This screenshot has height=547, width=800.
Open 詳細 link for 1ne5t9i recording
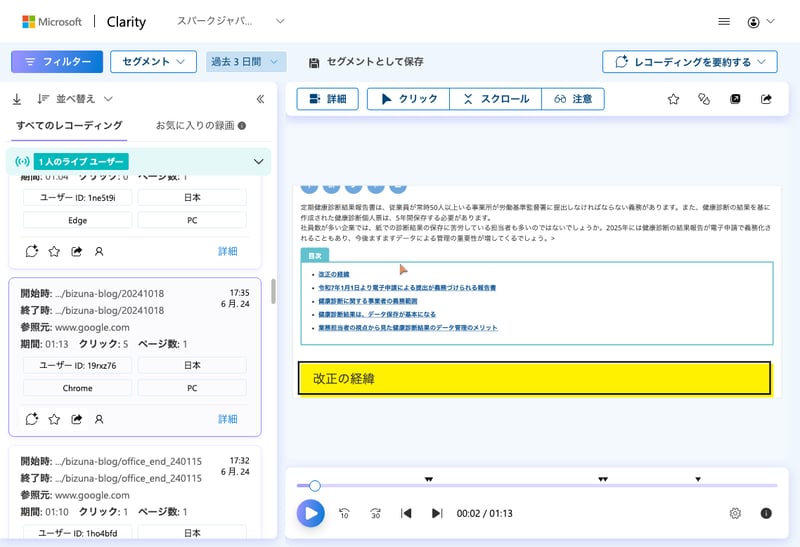coord(228,251)
